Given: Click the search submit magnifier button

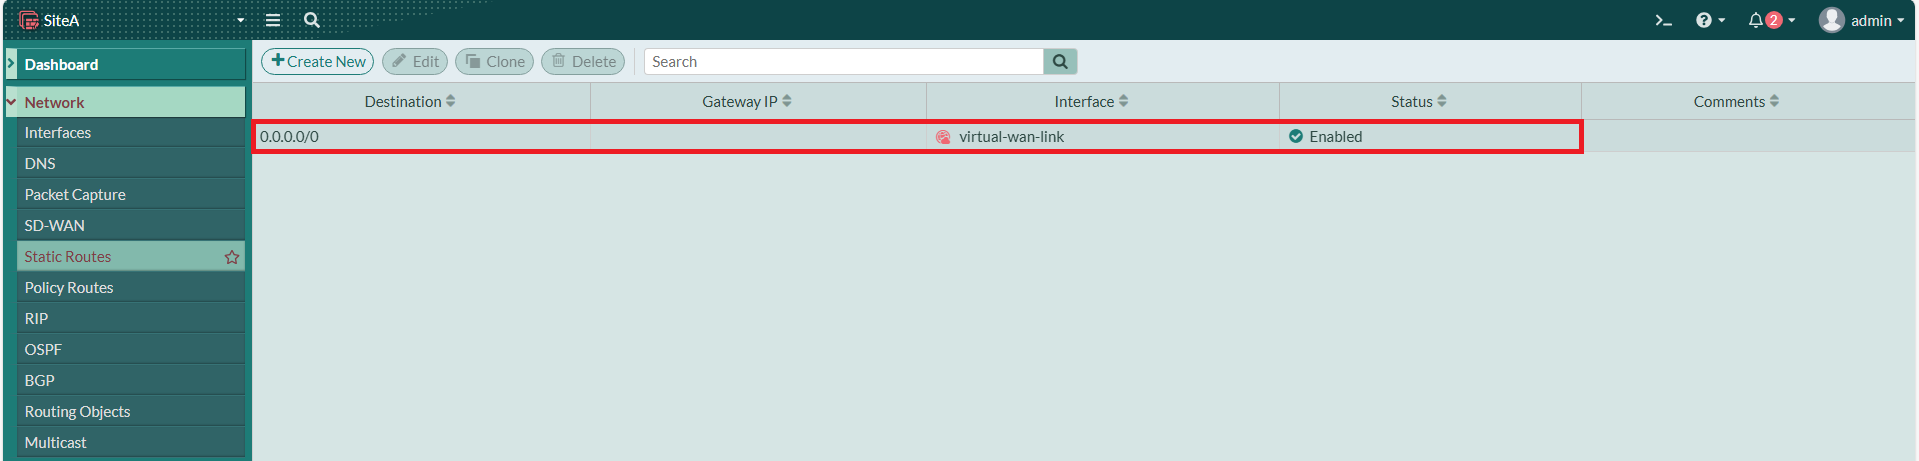Looking at the screenshot, I should [x=1060, y=61].
